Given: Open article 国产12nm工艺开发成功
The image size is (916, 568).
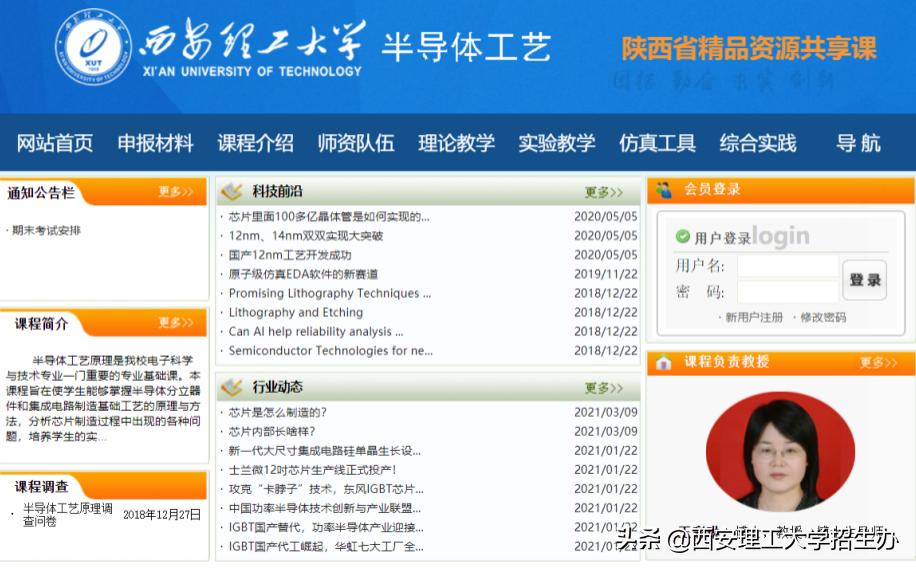Looking at the screenshot, I should pyautogui.click(x=290, y=255).
